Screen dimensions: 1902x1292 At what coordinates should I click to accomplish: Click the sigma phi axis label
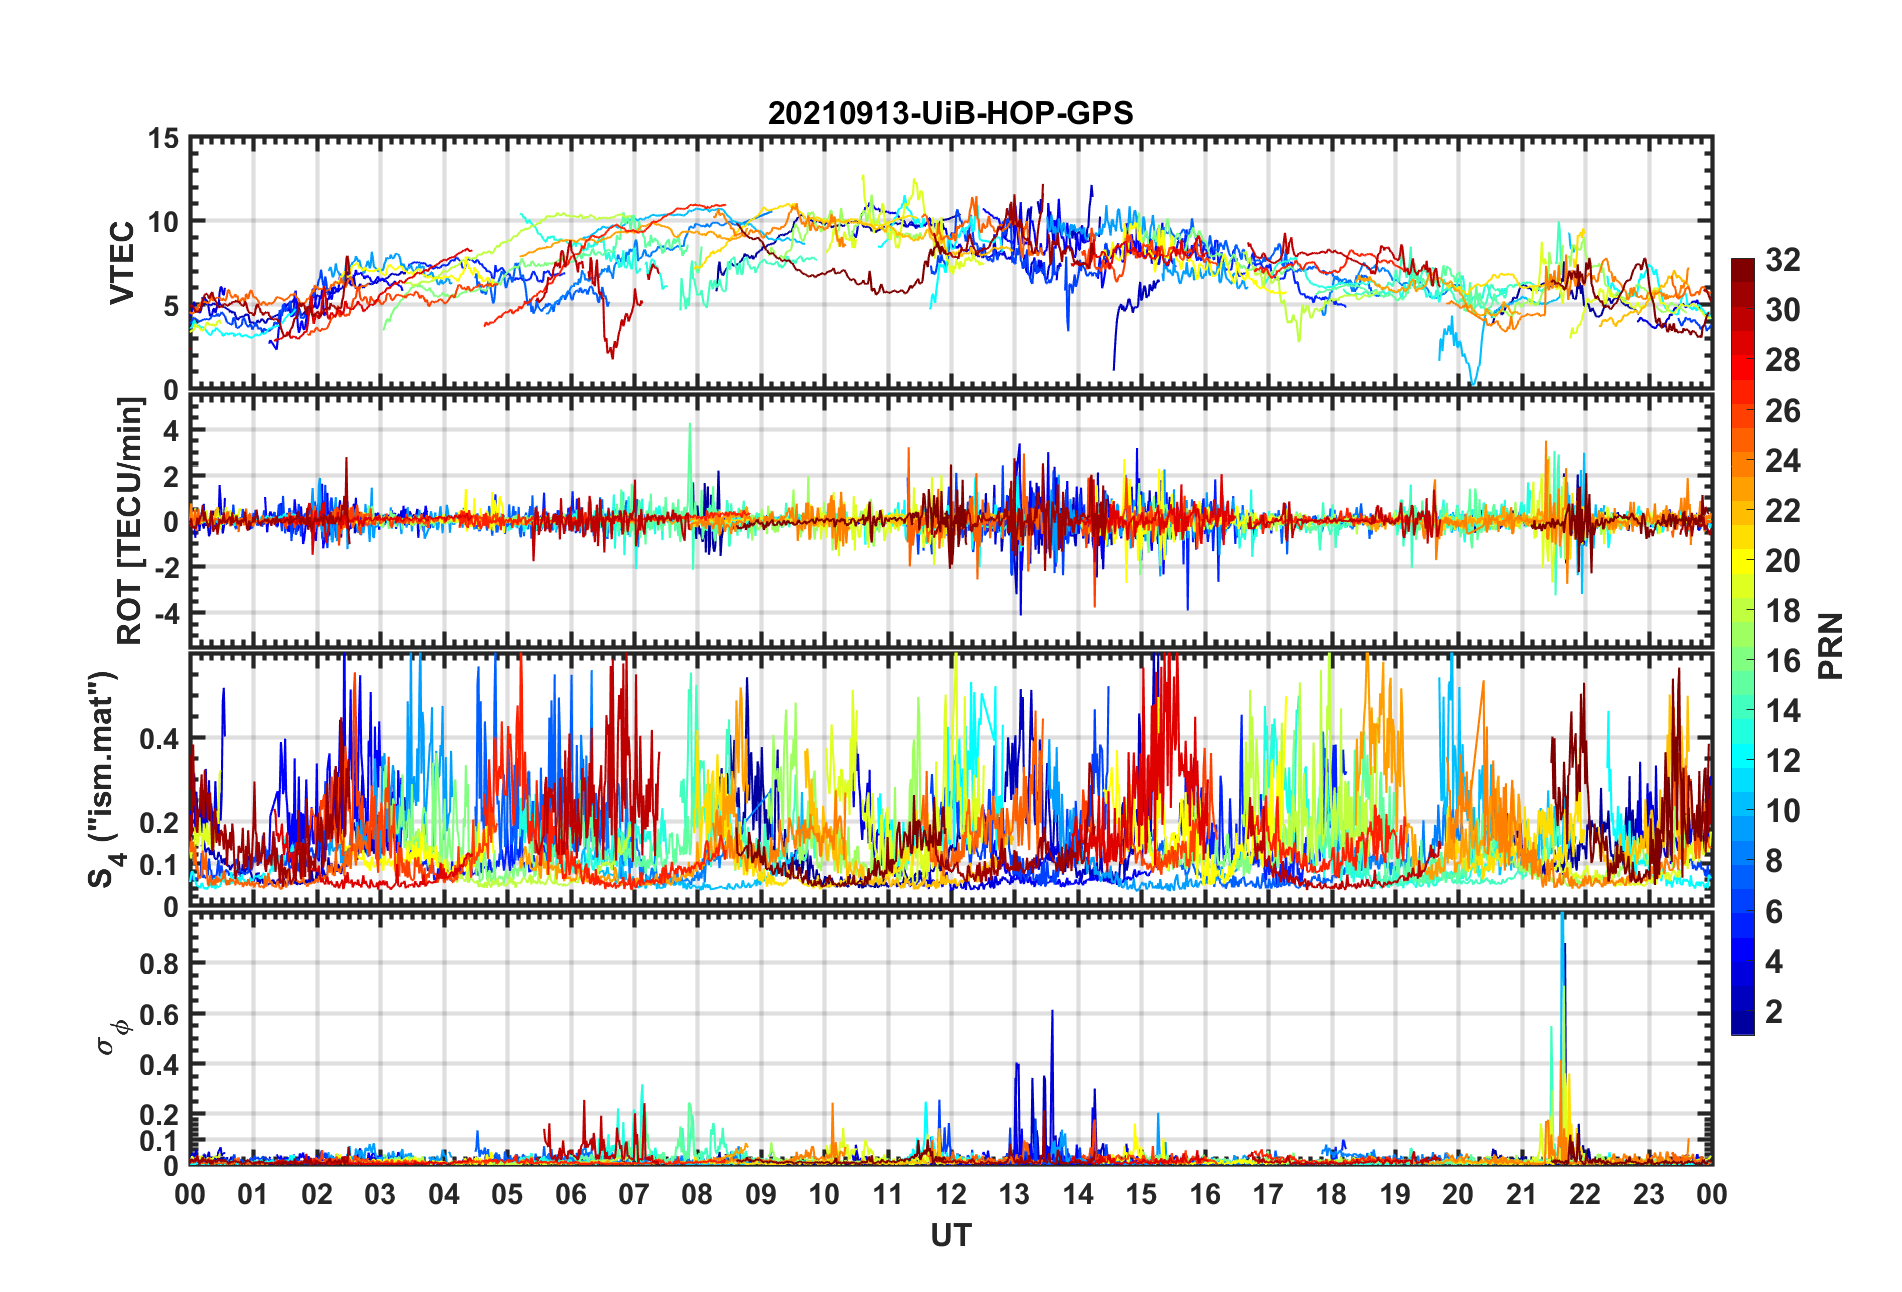pos(112,1036)
